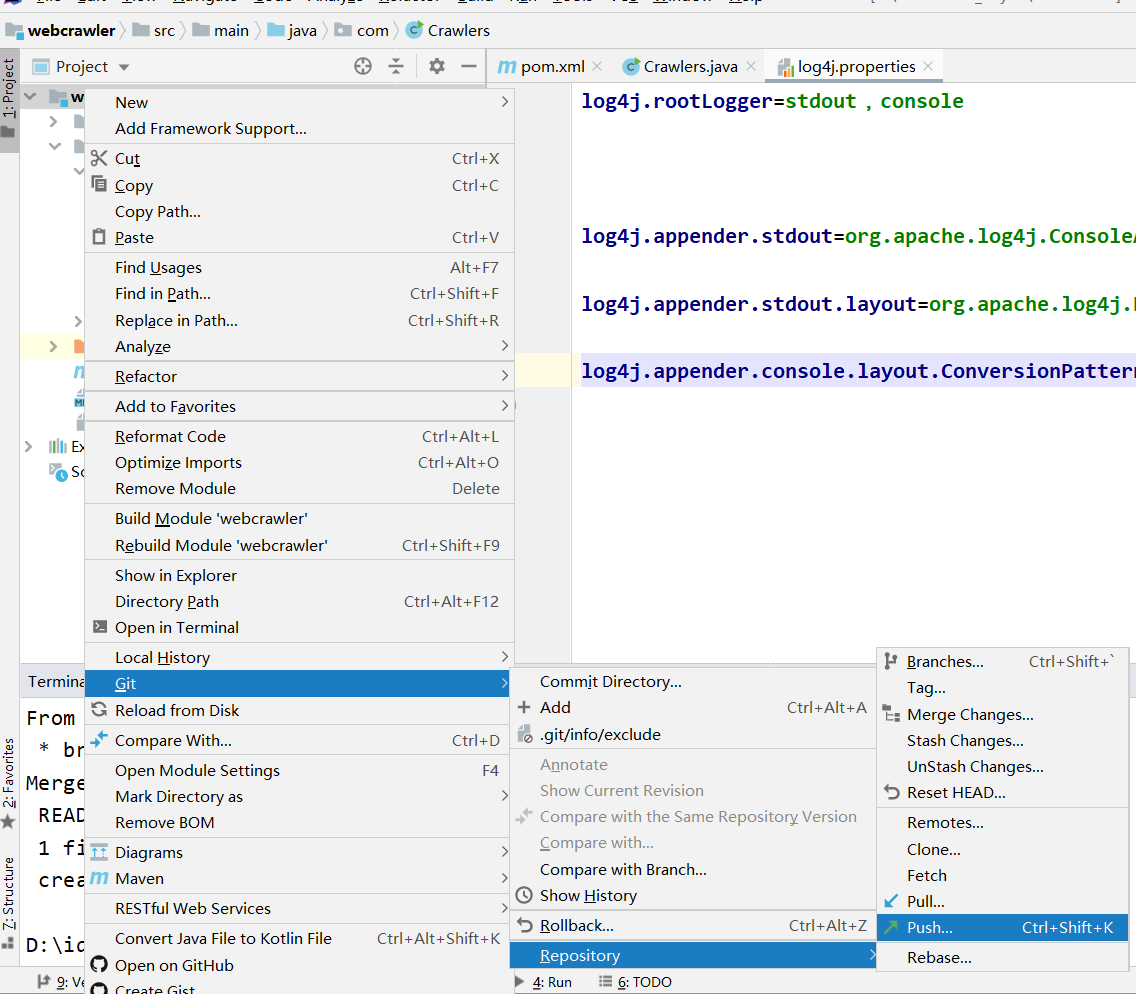The height and width of the screenshot is (994, 1136).
Task: Click the locate/select opened file target icon
Action: point(363,66)
